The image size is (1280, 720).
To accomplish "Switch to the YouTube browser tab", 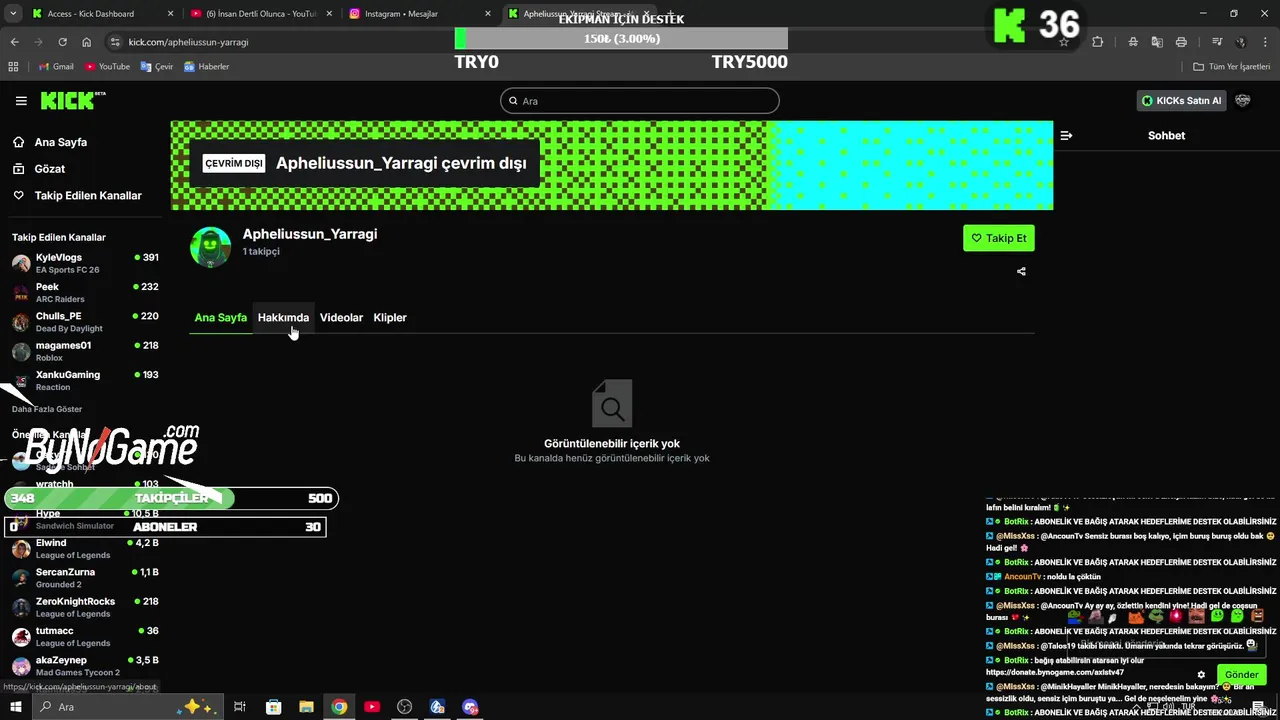I will (260, 14).
